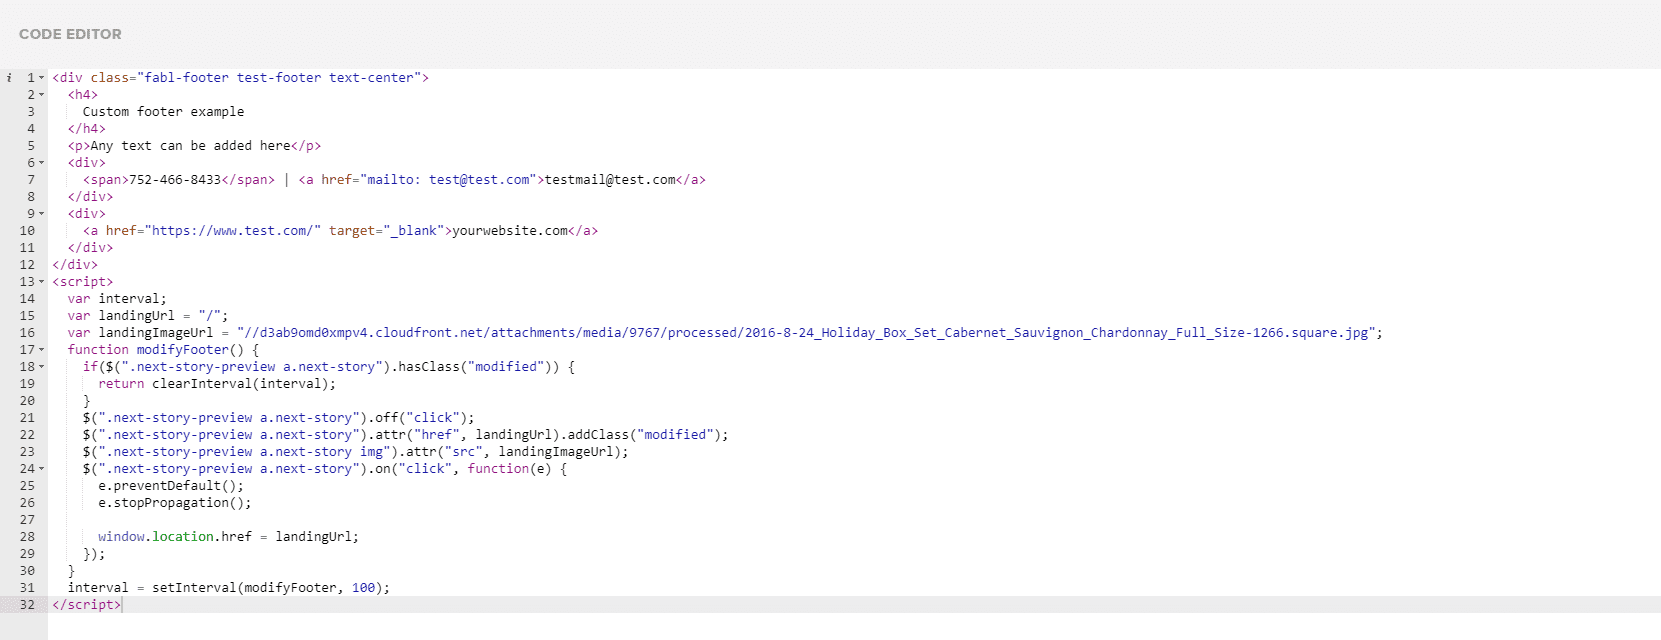Click 'e.stopPropagation();' on line 26

coord(175,503)
